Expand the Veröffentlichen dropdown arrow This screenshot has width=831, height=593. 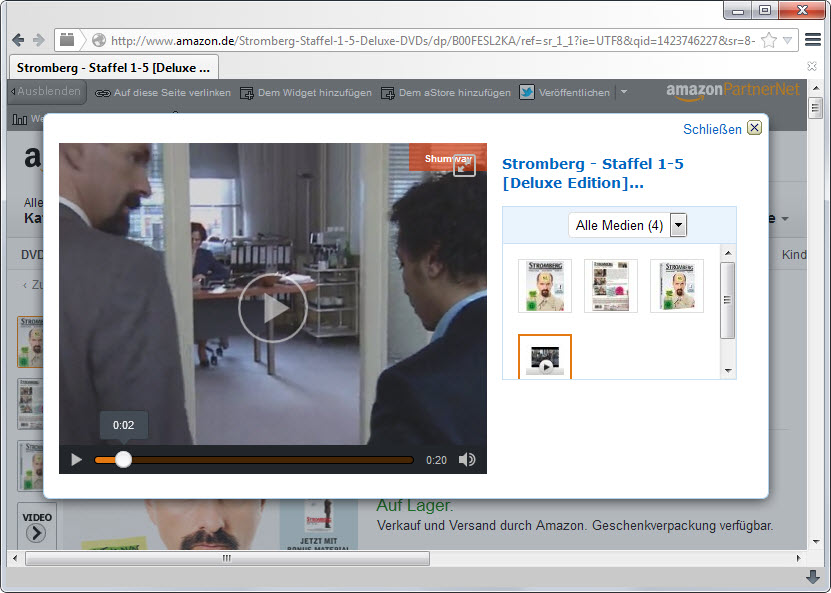click(x=624, y=92)
